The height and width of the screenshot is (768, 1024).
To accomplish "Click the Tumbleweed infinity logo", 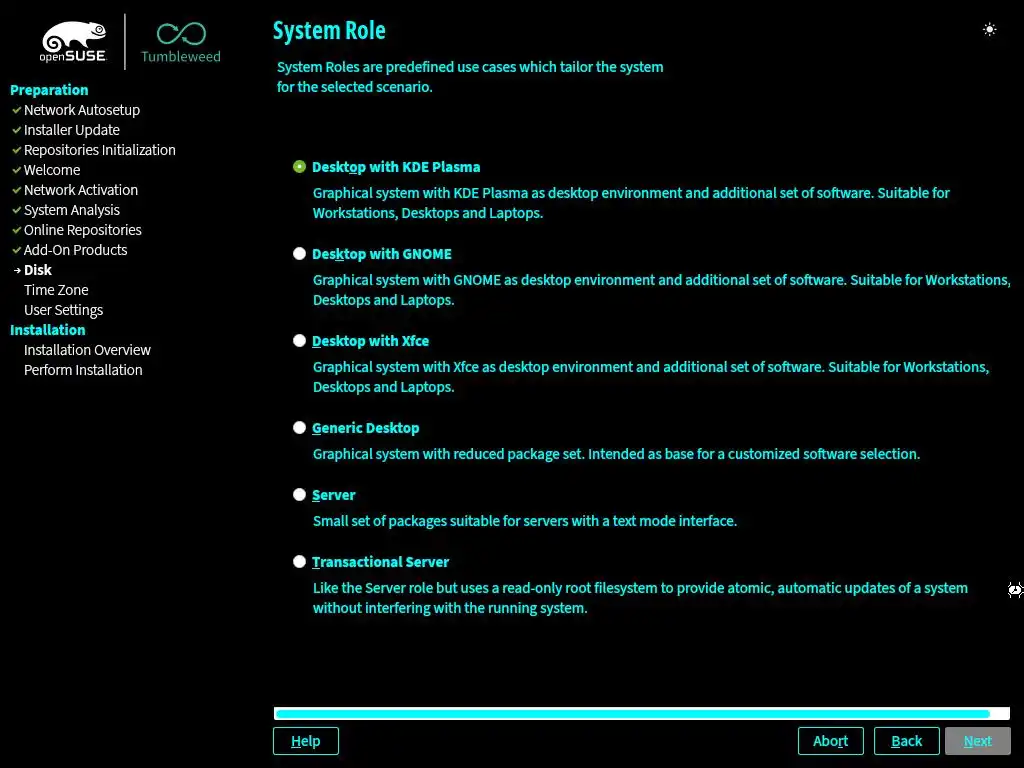I will [x=181, y=43].
